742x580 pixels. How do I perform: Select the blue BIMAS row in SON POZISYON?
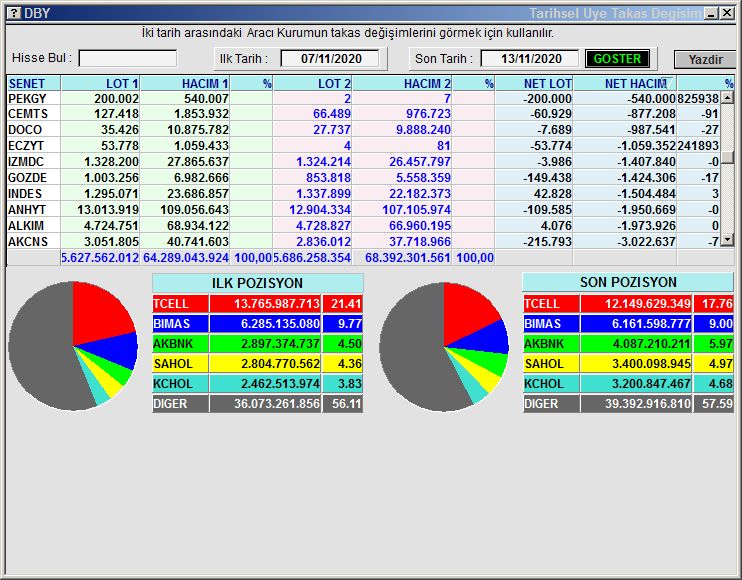(x=628, y=324)
